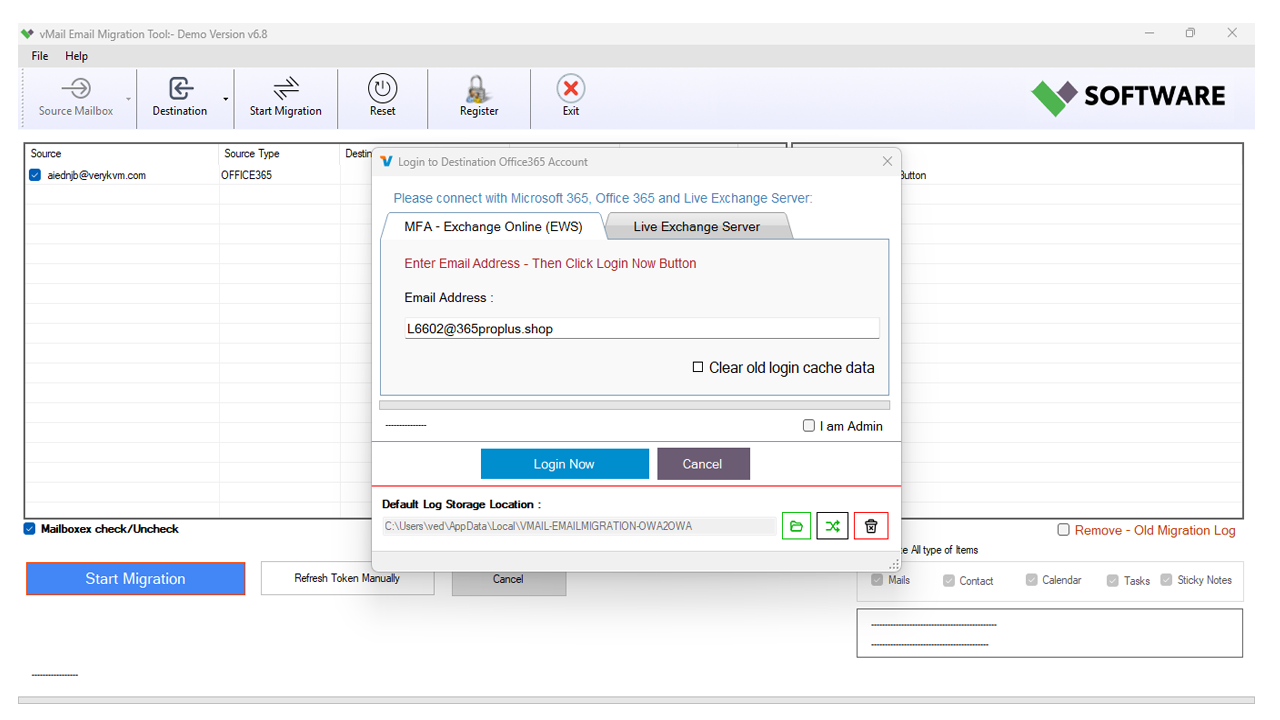Minimize the vMail application window

(1149, 33)
